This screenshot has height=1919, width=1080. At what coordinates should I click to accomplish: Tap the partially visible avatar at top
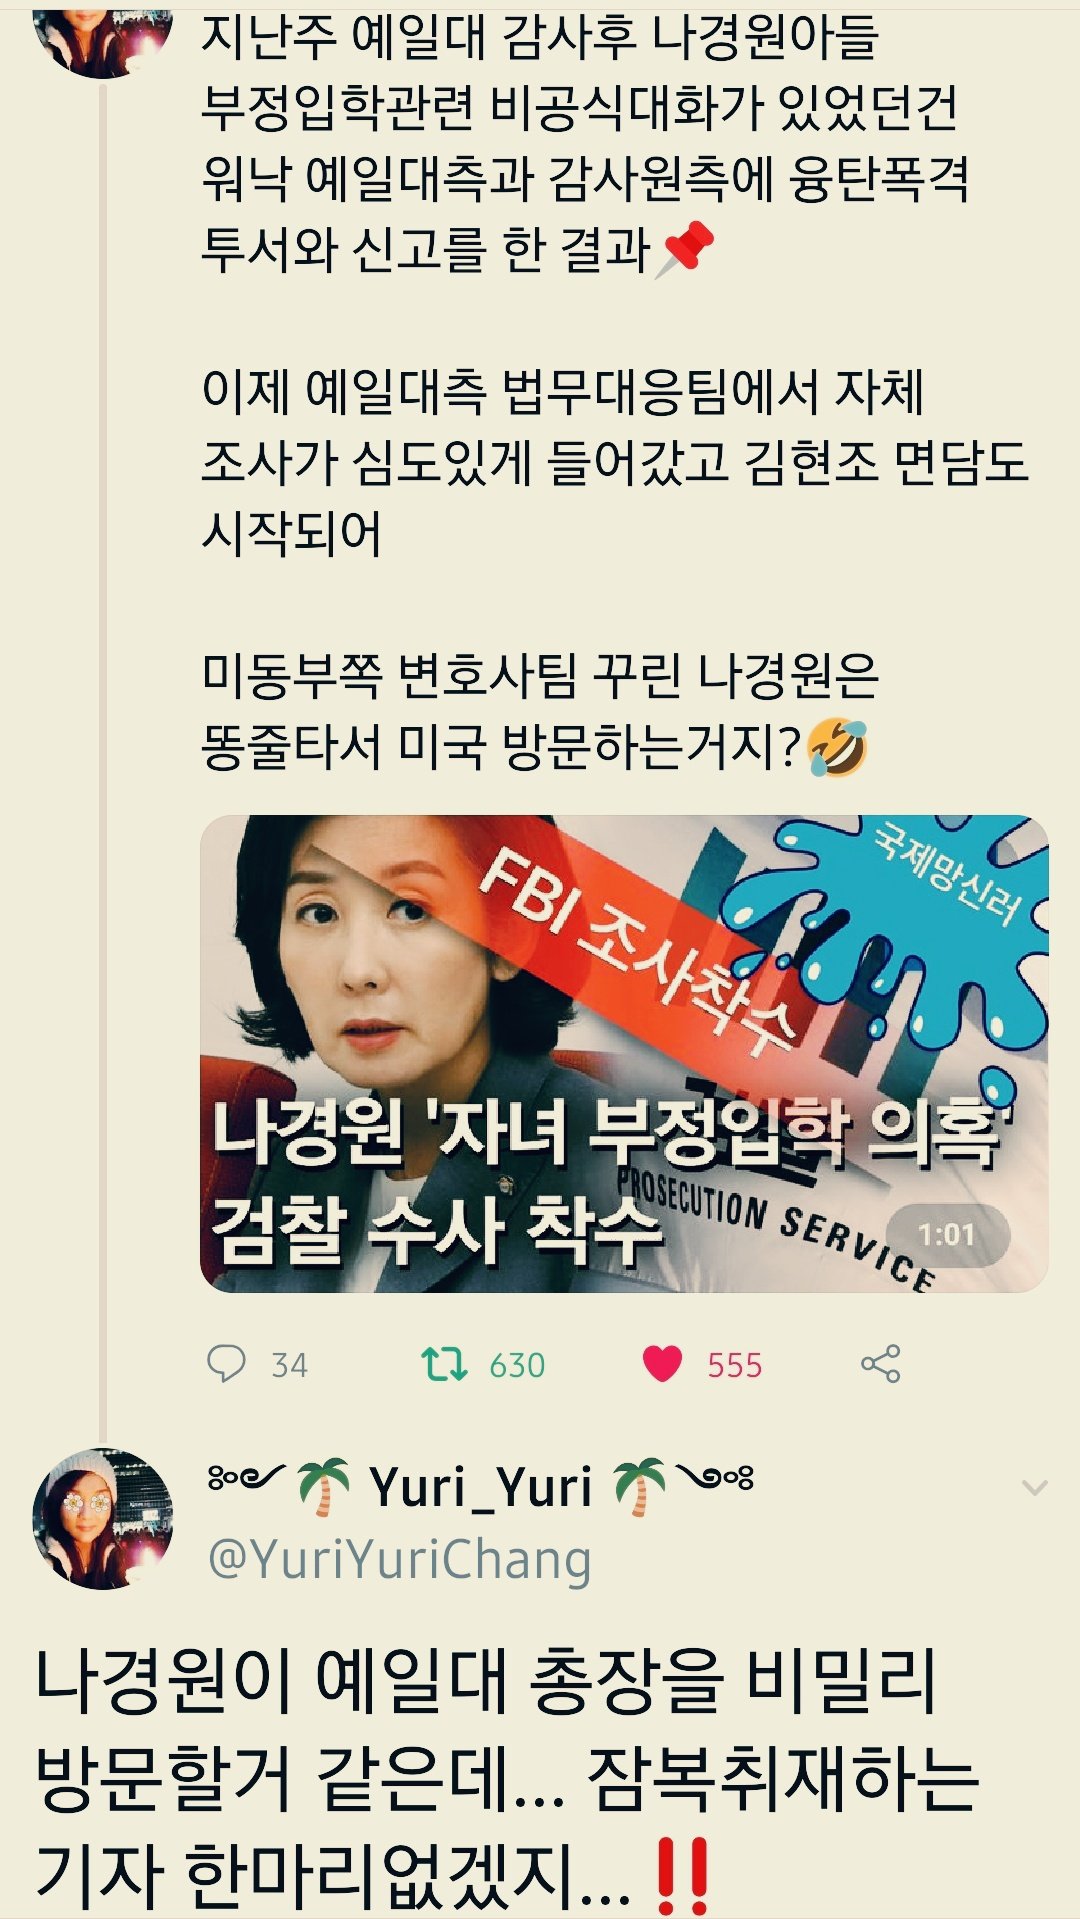(x=102, y=38)
